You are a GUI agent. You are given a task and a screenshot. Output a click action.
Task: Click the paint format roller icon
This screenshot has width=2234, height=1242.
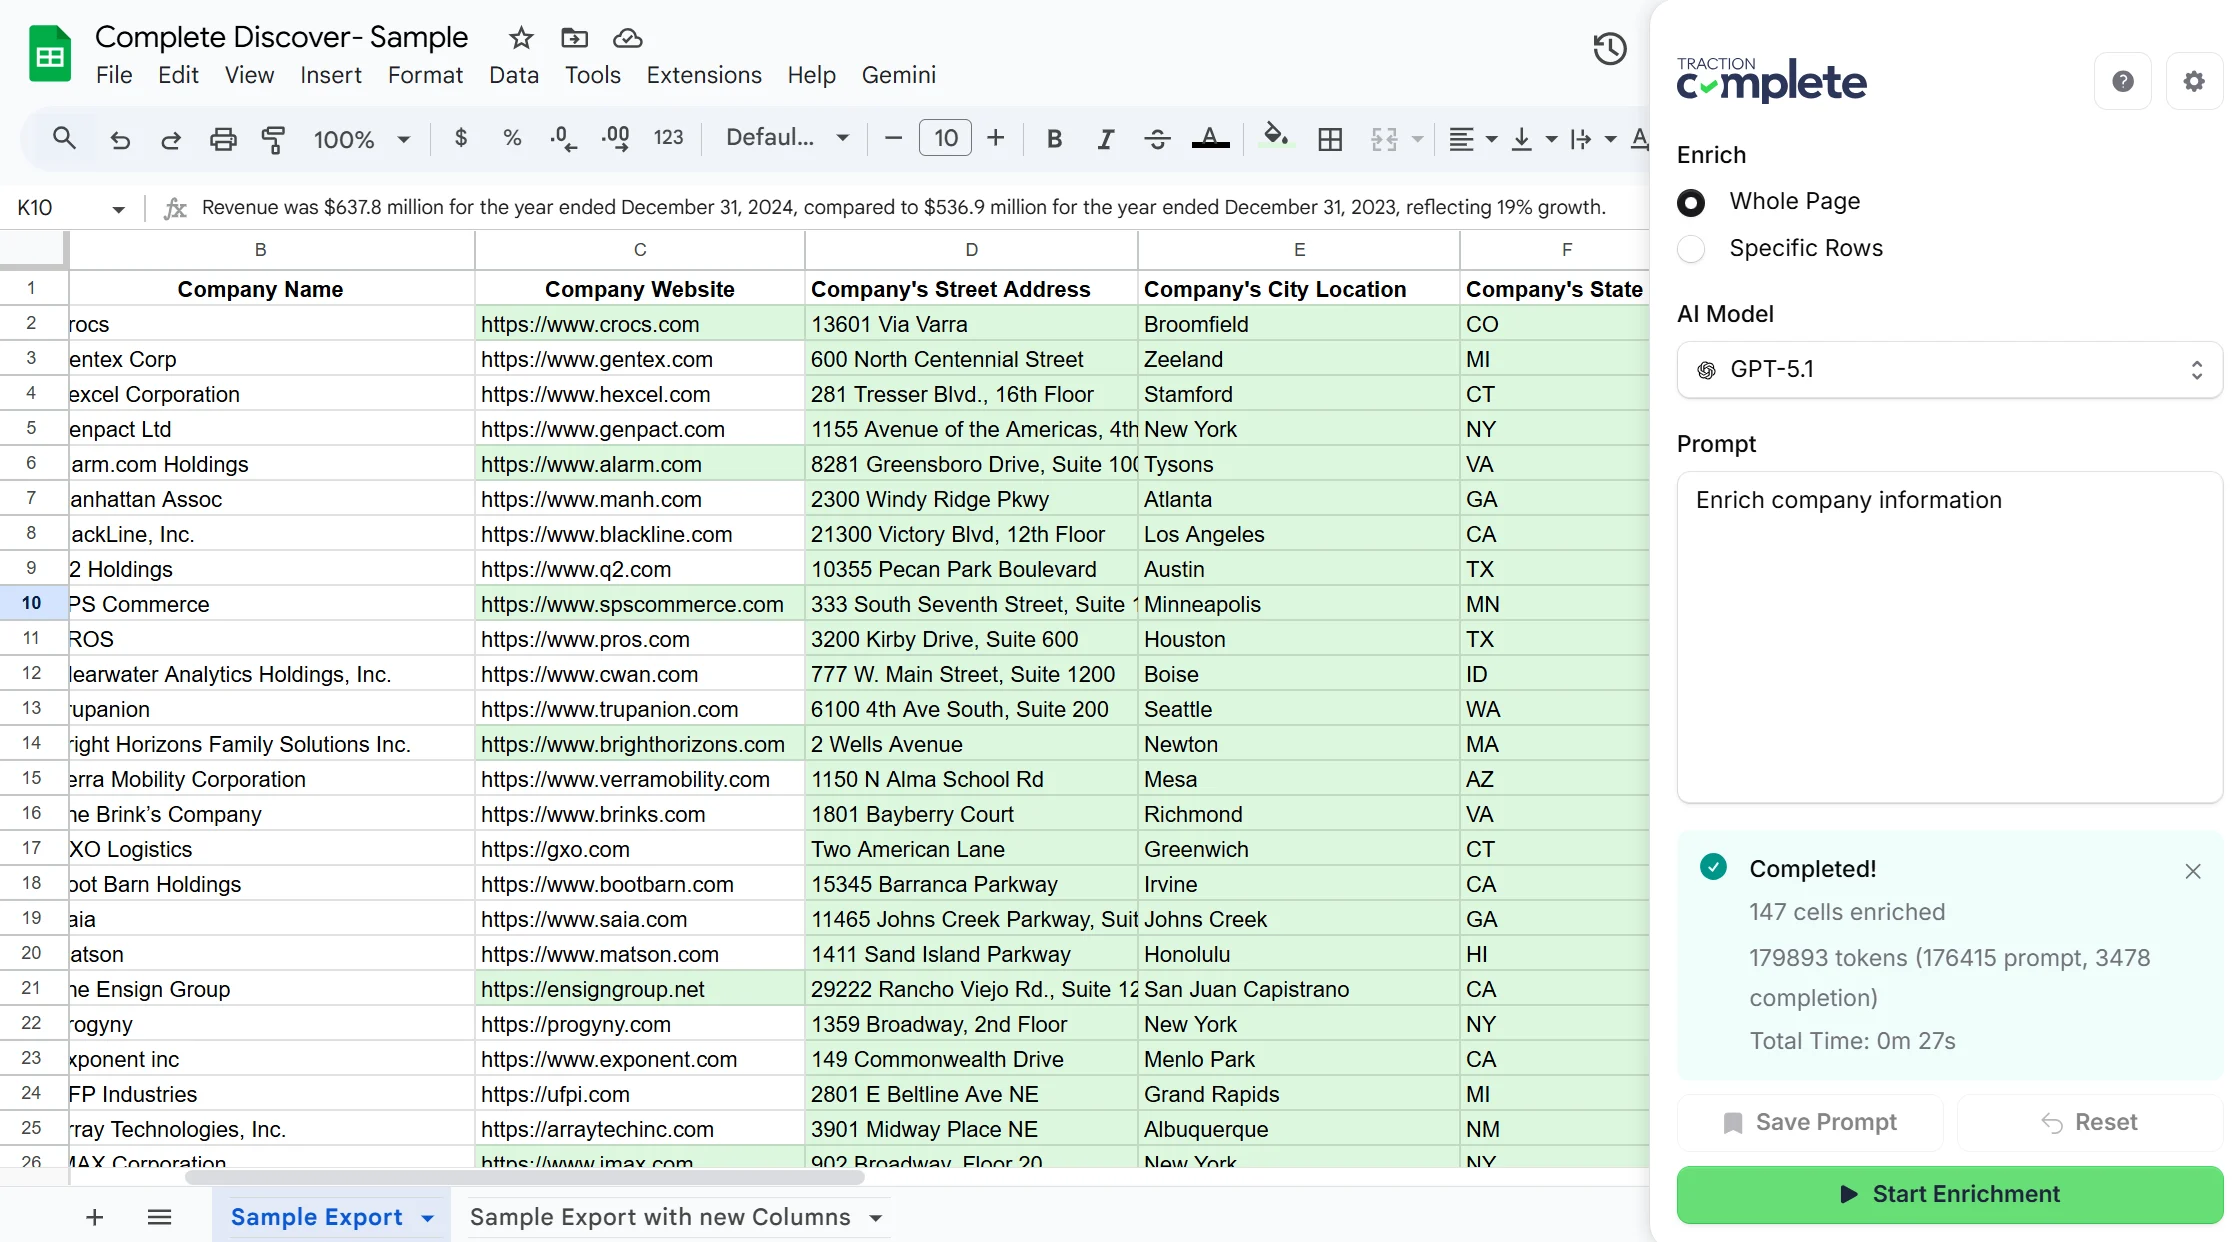[x=273, y=139]
